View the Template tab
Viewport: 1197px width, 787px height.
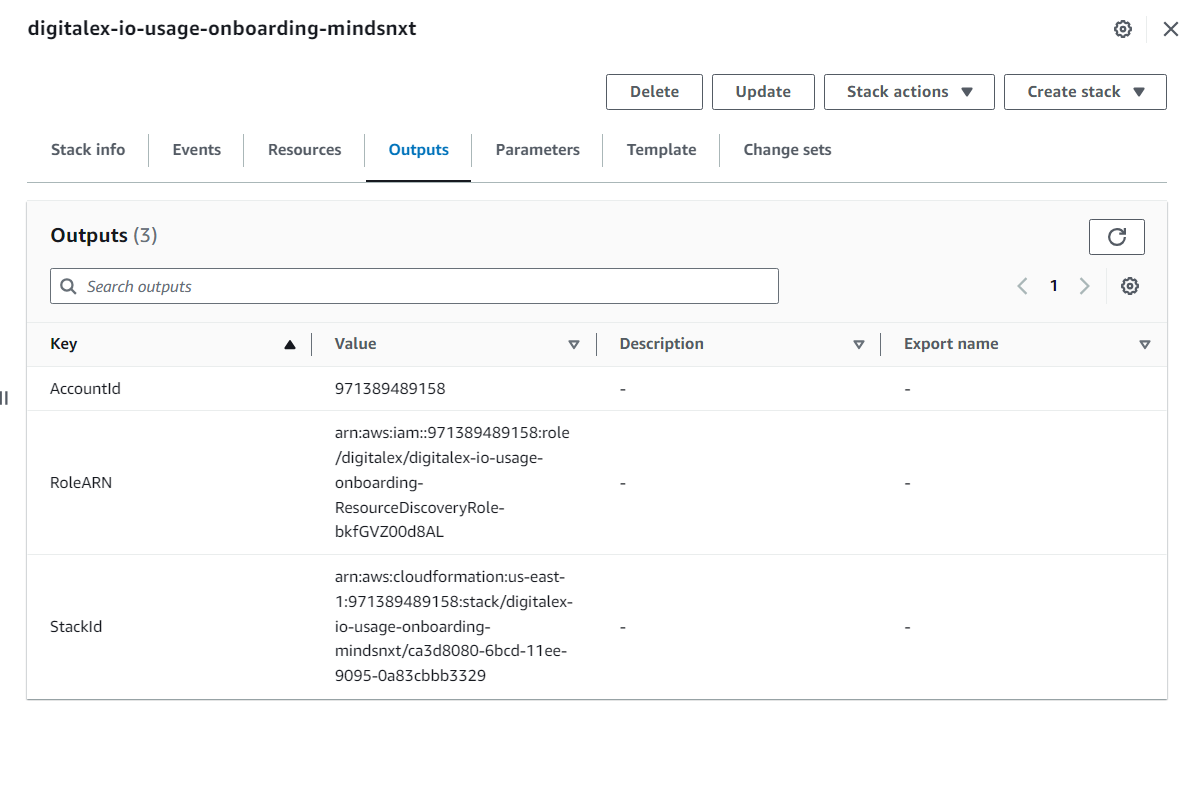661,150
